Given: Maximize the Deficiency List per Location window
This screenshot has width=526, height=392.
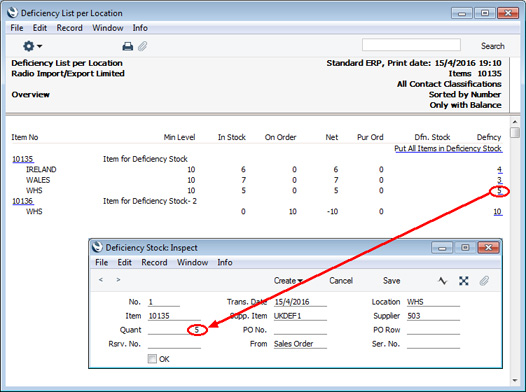Looking at the screenshot, I should pos(485,13).
